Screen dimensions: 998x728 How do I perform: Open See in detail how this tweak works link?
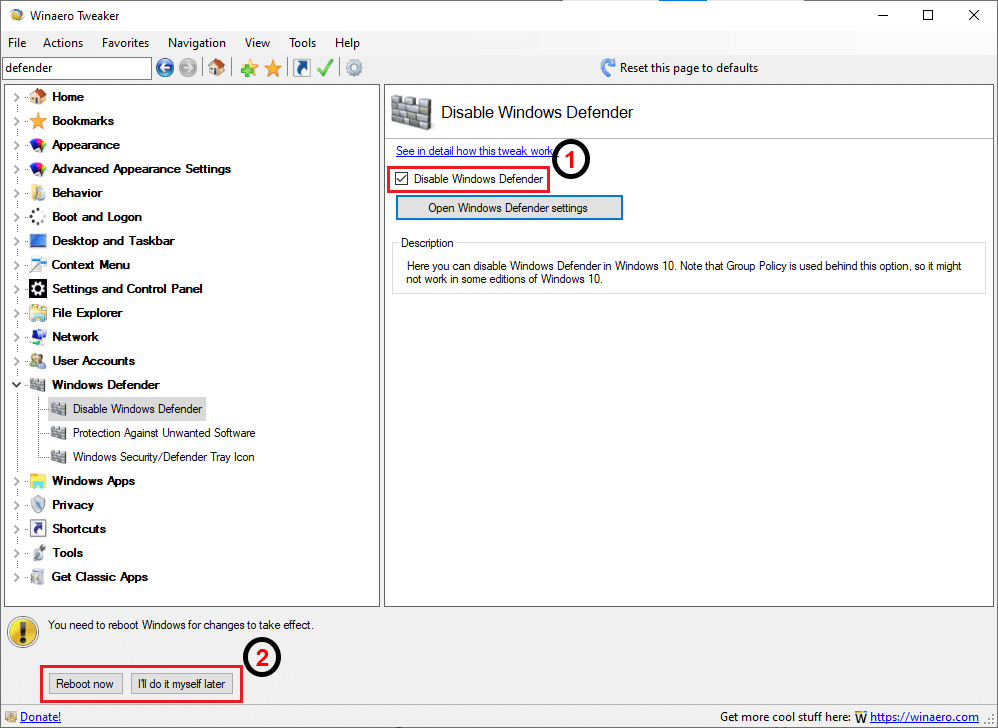(476, 151)
